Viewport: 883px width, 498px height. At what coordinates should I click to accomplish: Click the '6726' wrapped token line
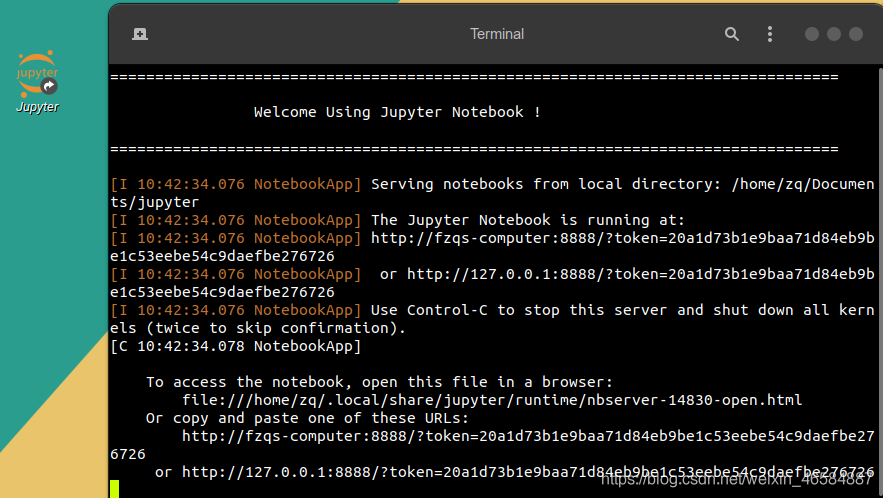coord(128,454)
